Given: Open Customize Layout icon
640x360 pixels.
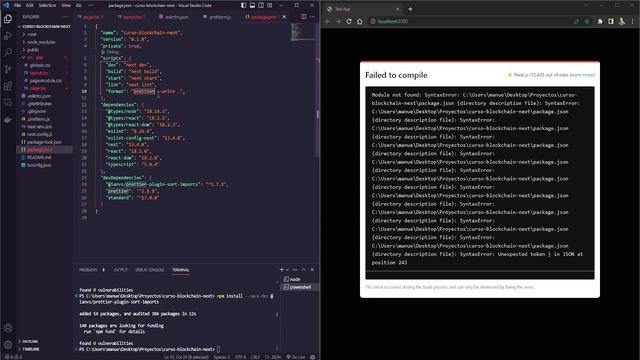Looking at the screenshot, I should tap(270, 5).
